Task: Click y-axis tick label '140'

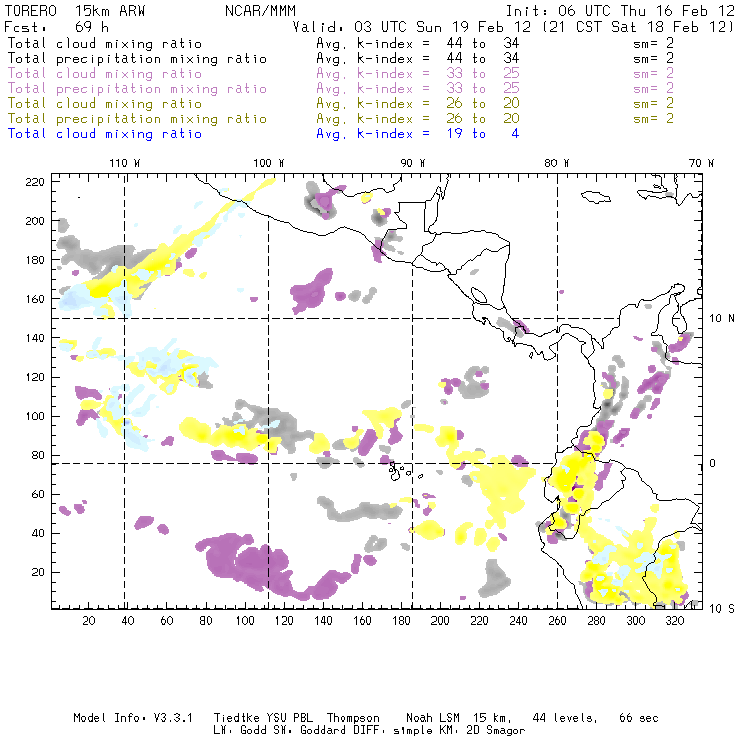Action: coord(35,338)
